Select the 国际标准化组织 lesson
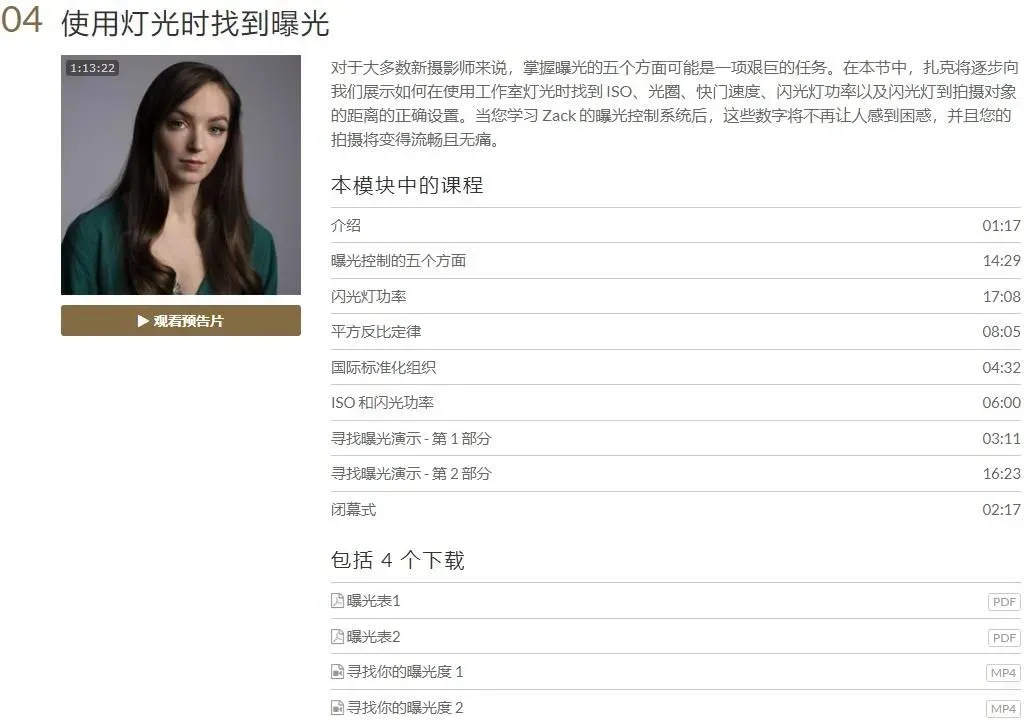The width and height of the screenshot is (1025, 727). click(675, 367)
